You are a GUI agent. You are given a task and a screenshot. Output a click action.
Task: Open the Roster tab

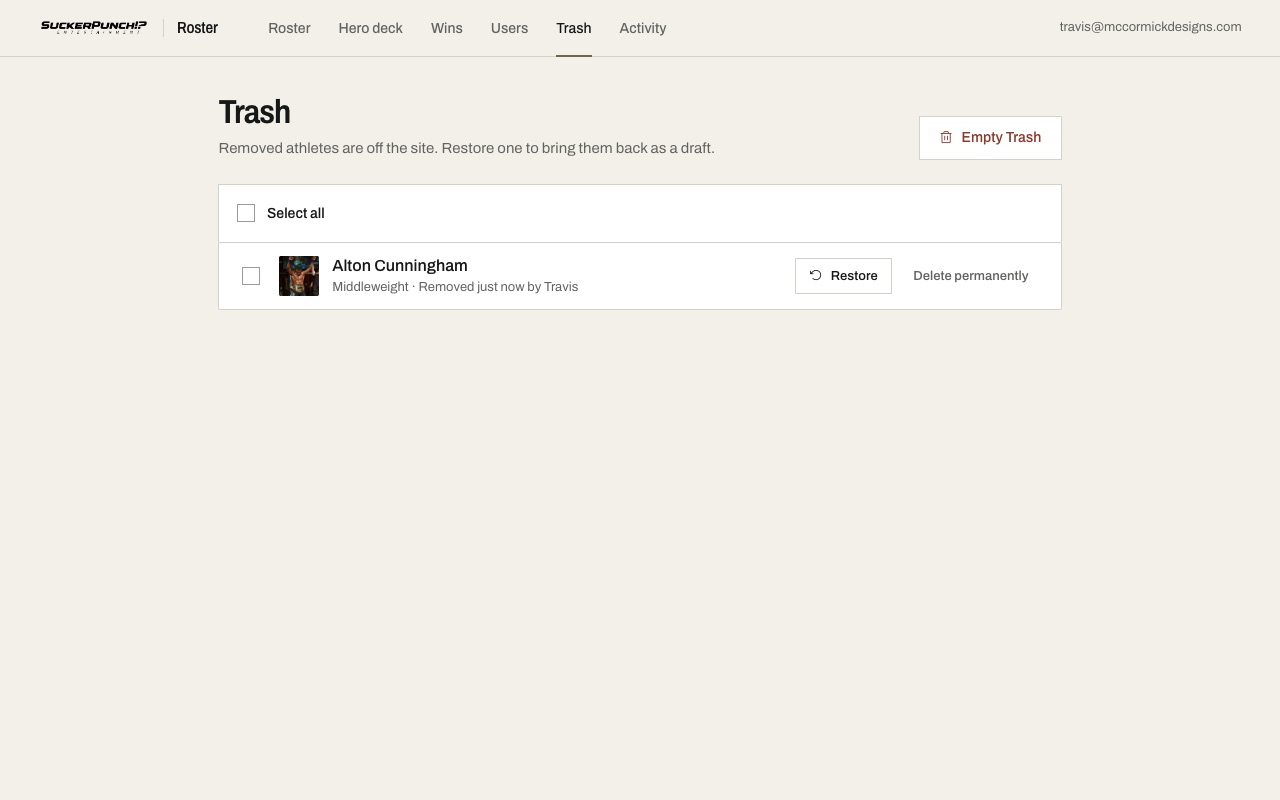coord(289,28)
